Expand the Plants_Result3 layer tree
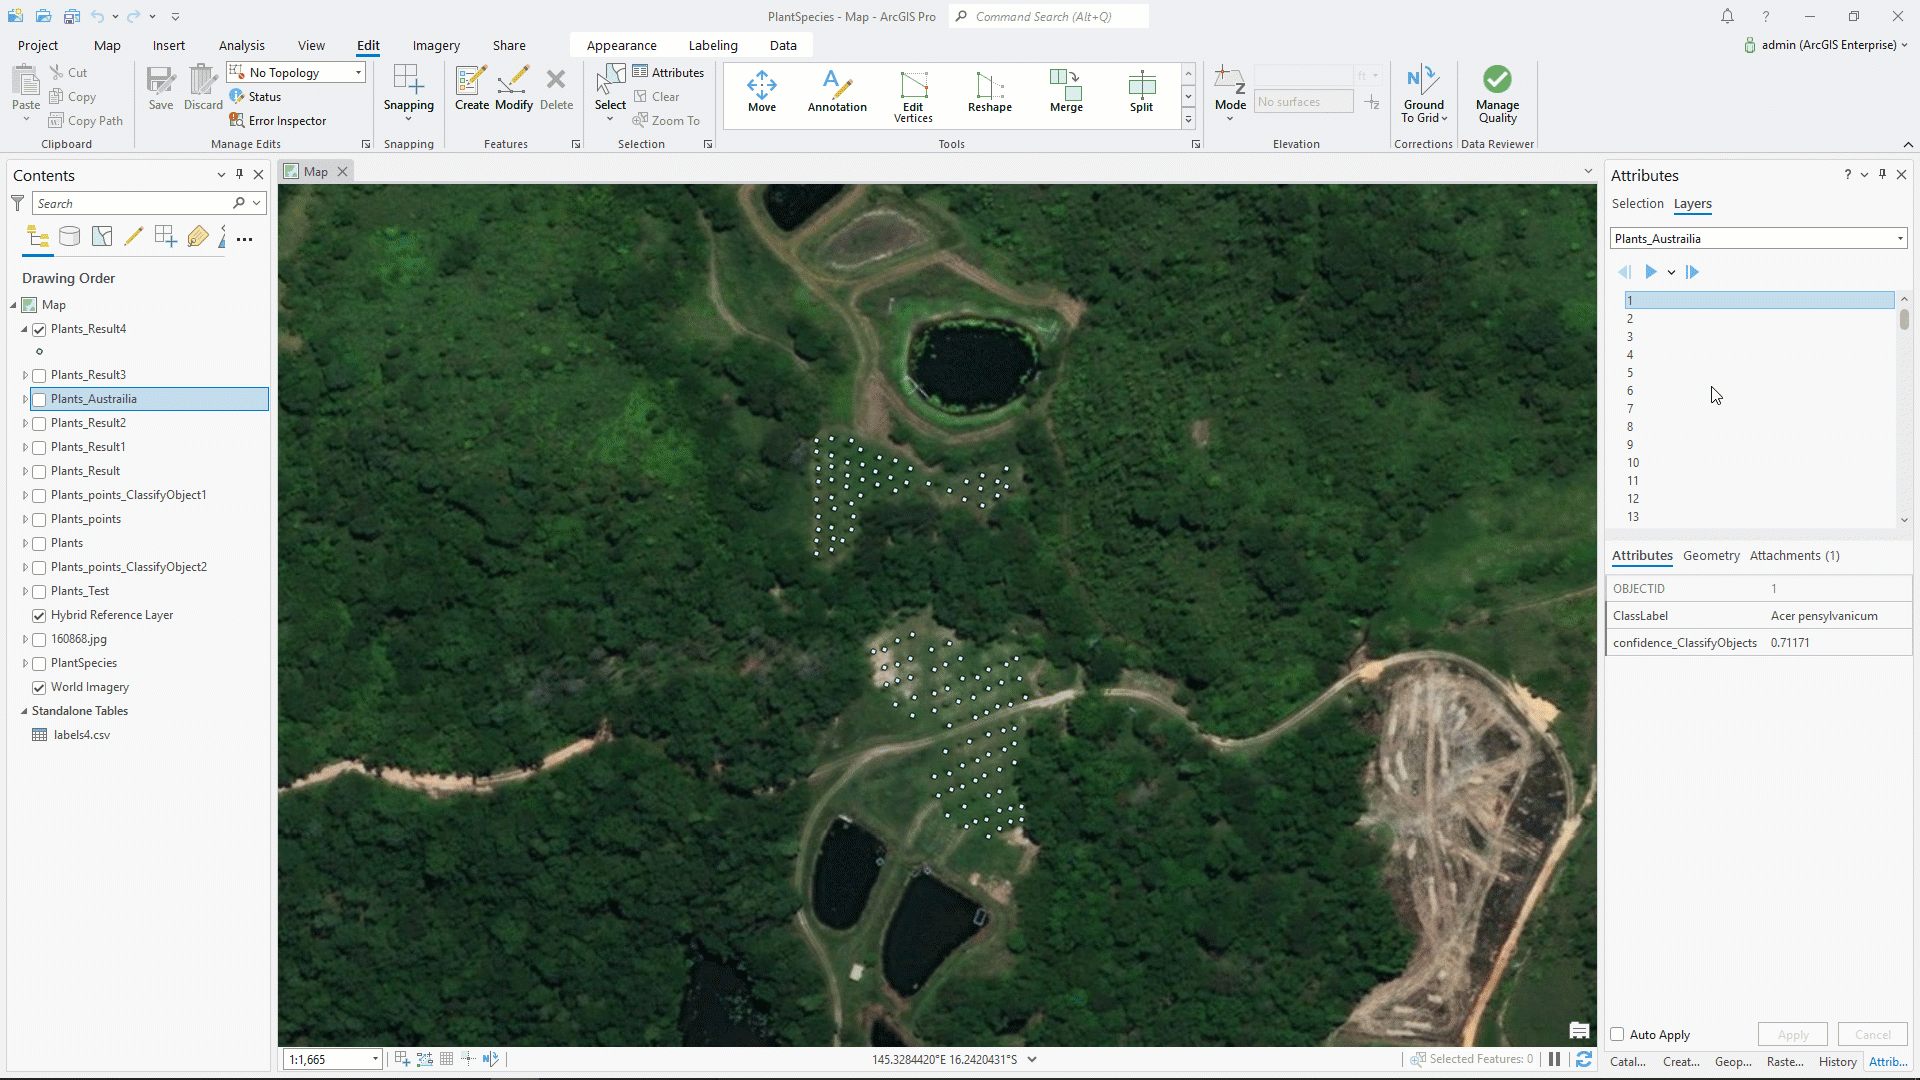1920x1080 pixels. click(x=25, y=375)
